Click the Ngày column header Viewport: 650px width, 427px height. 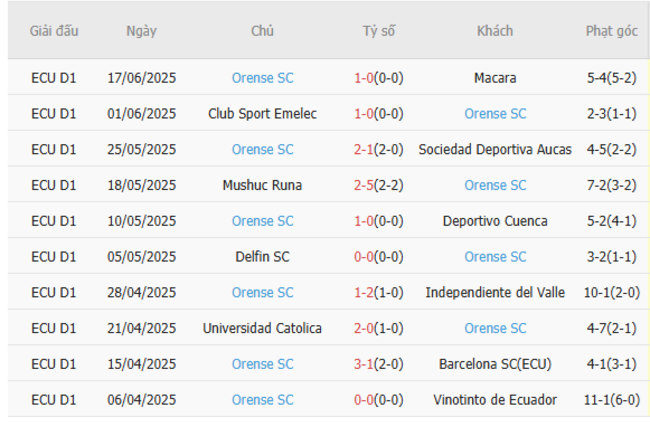tap(141, 31)
